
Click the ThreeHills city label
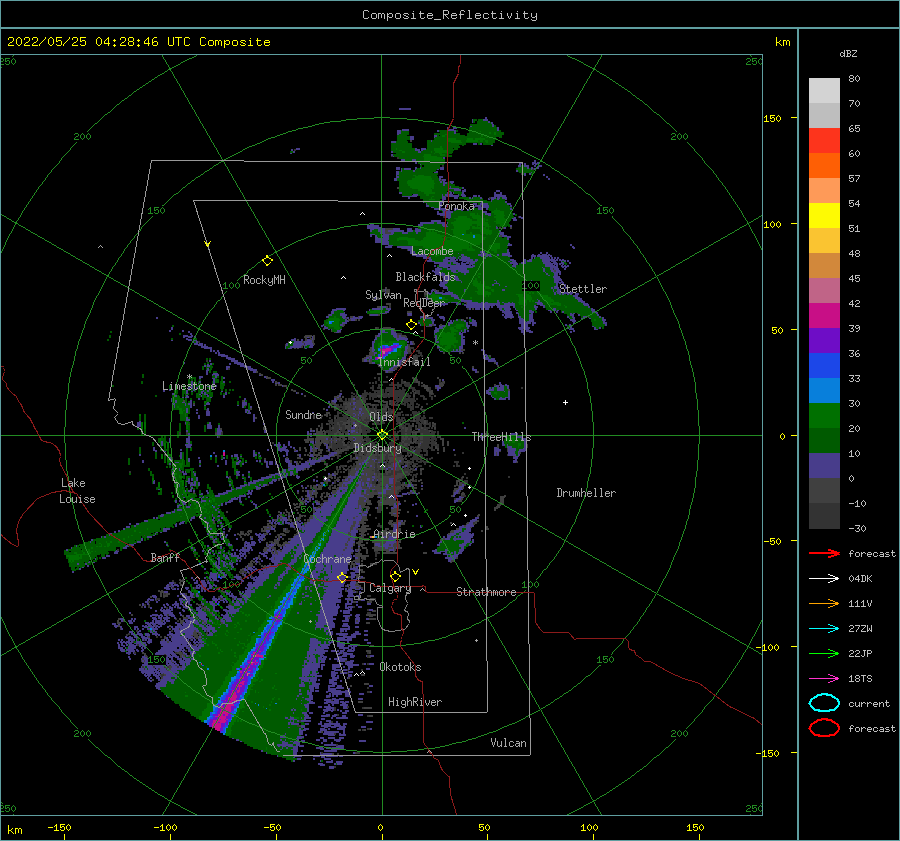pyautogui.click(x=501, y=437)
